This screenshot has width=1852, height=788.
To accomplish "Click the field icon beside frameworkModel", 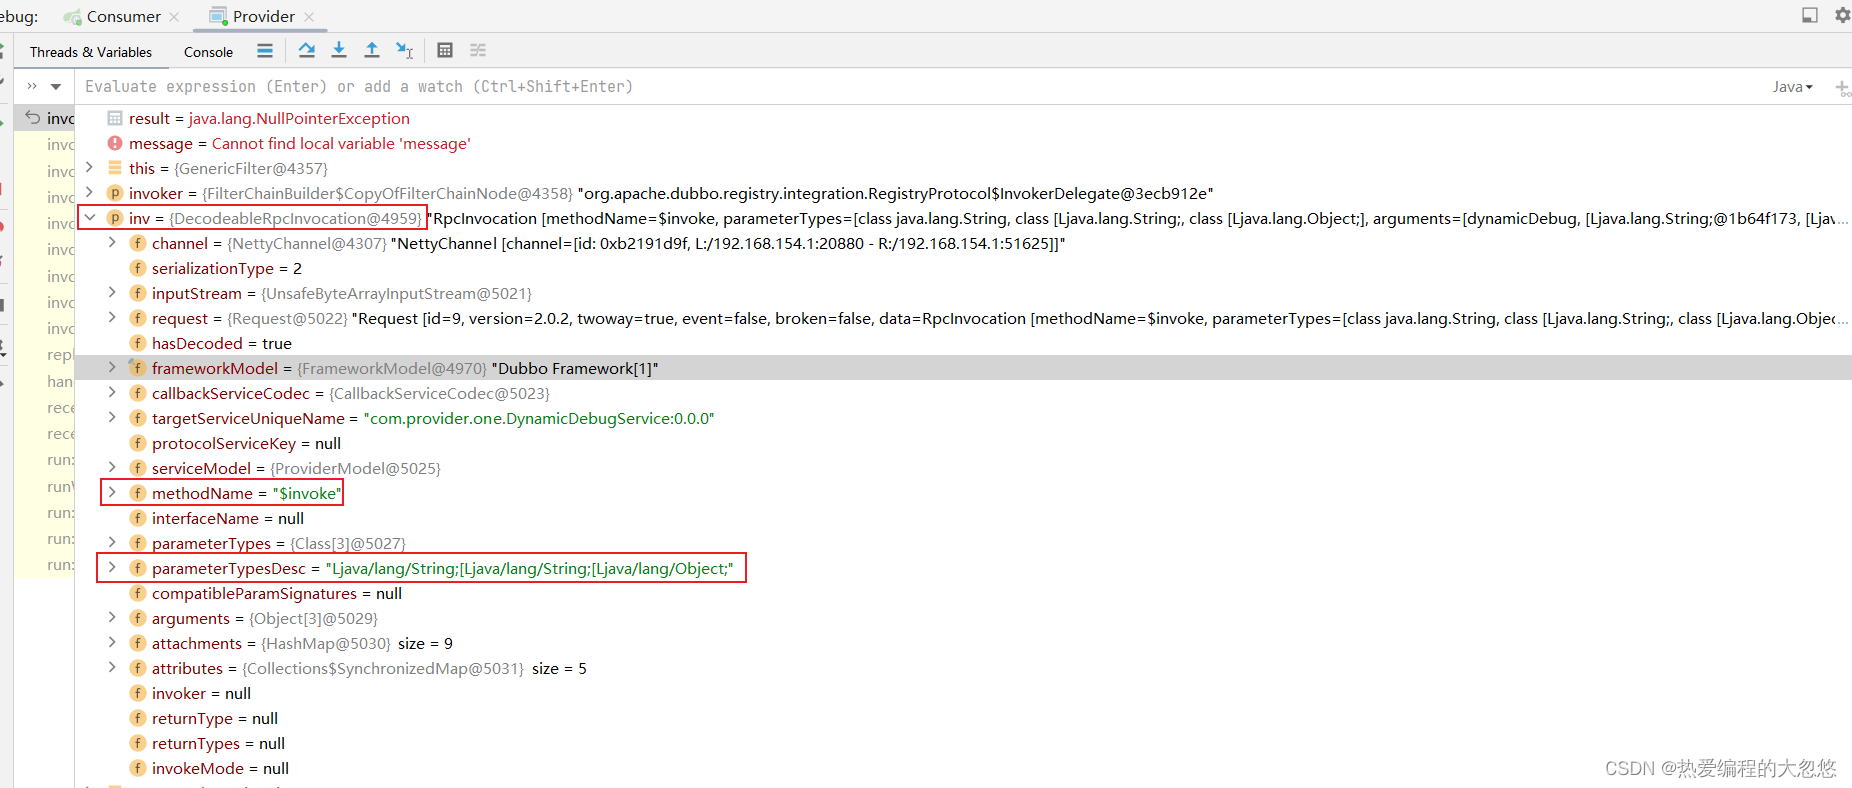I will 138,368.
